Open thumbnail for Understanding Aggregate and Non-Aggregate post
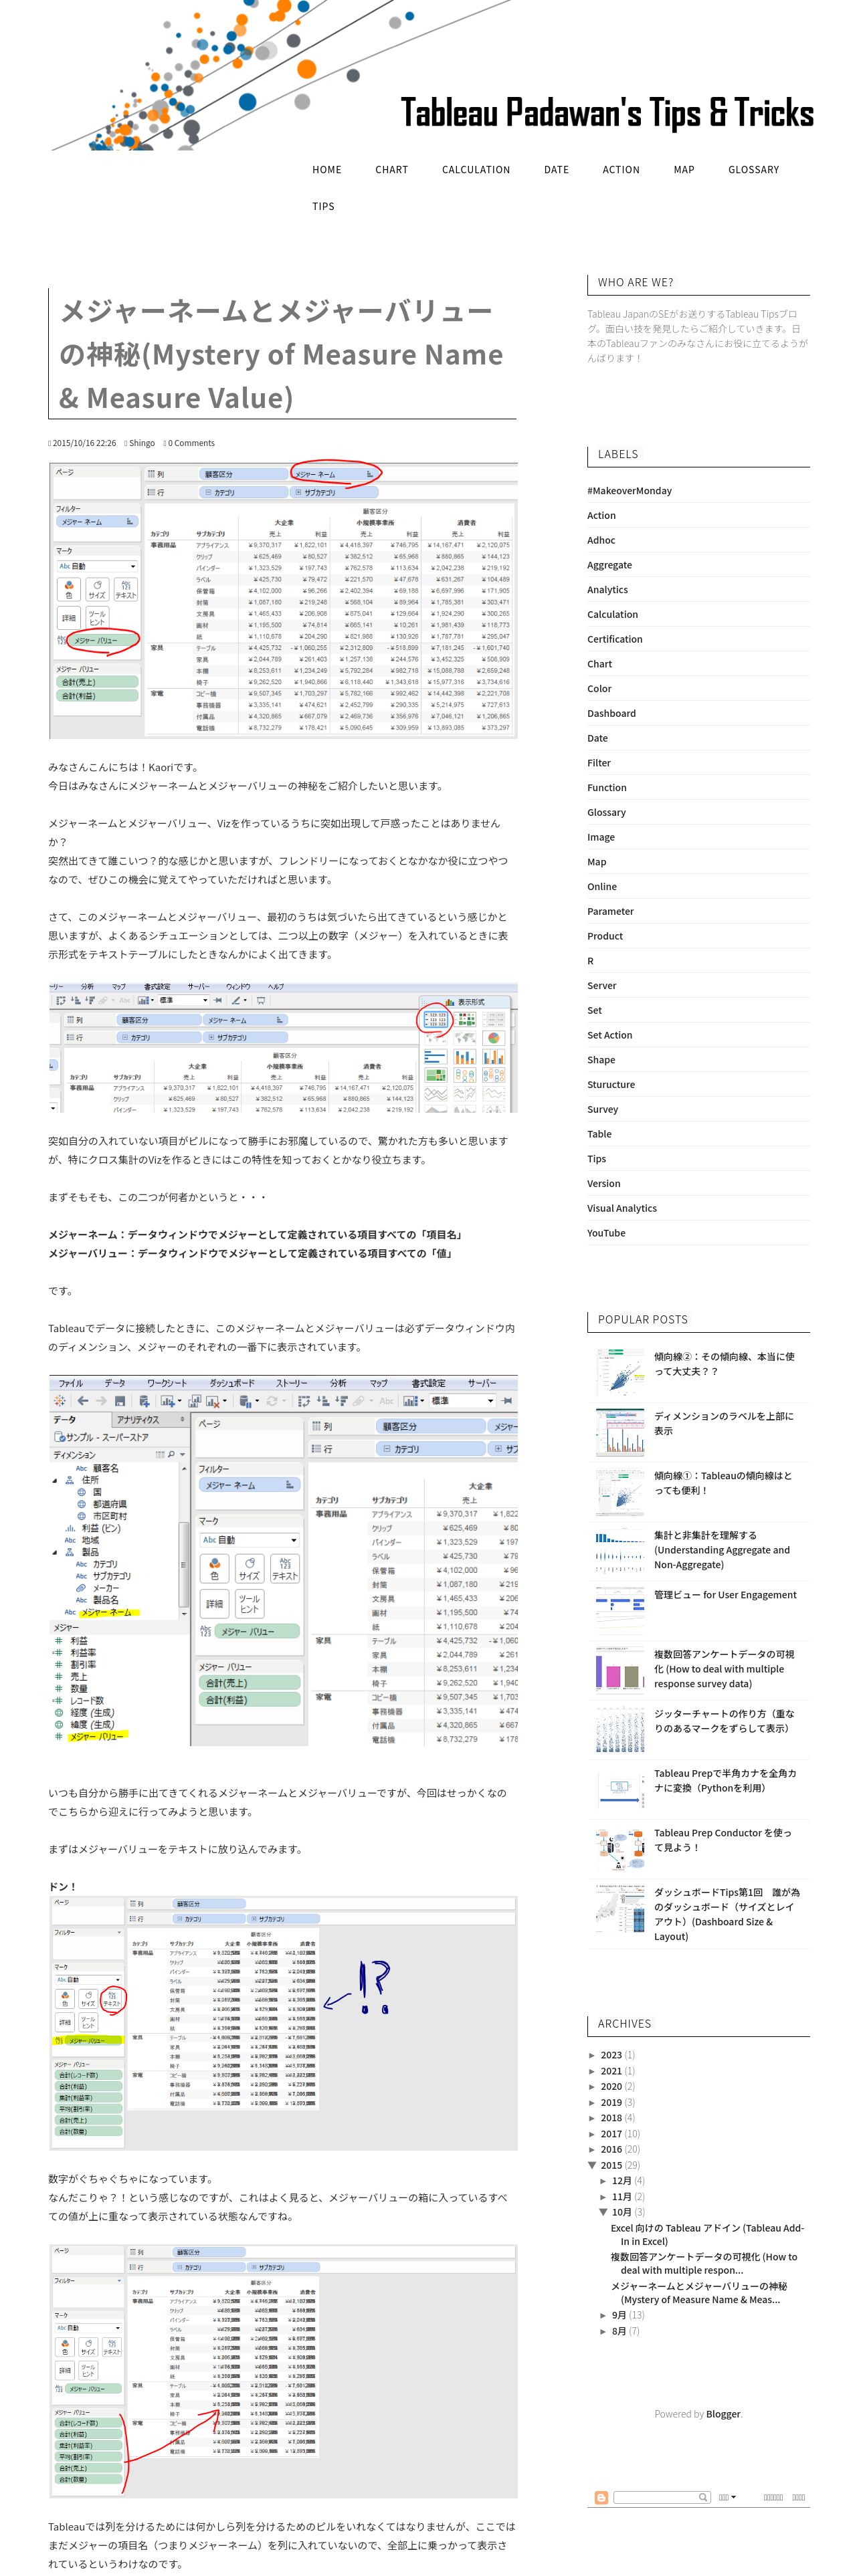 (x=620, y=1551)
